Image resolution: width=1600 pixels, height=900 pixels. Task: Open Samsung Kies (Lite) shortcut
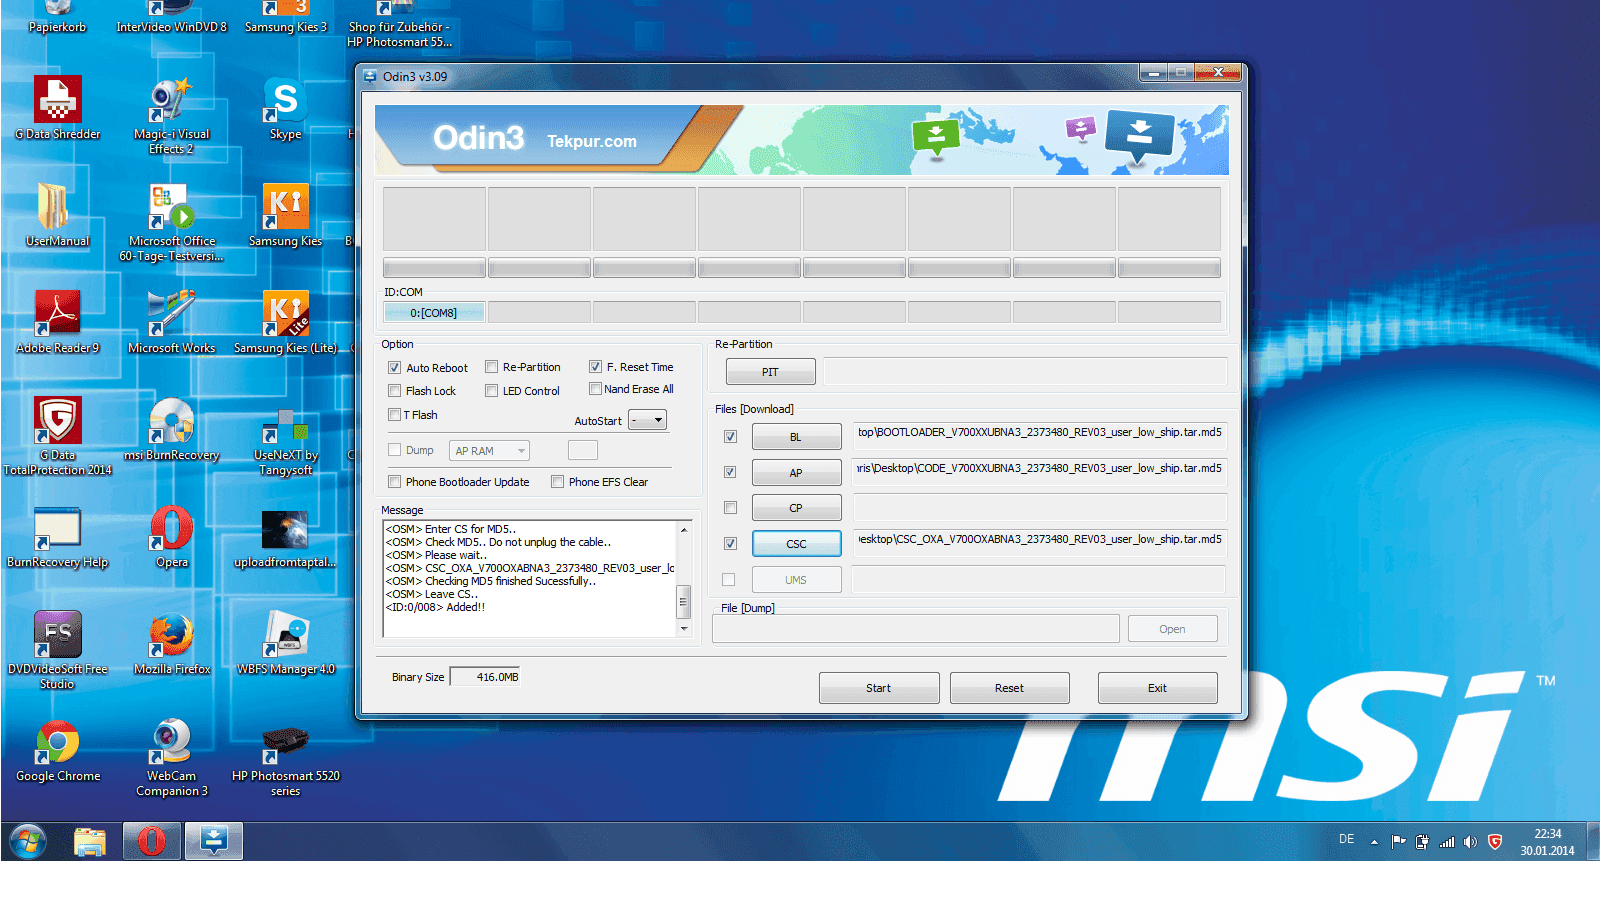point(285,321)
